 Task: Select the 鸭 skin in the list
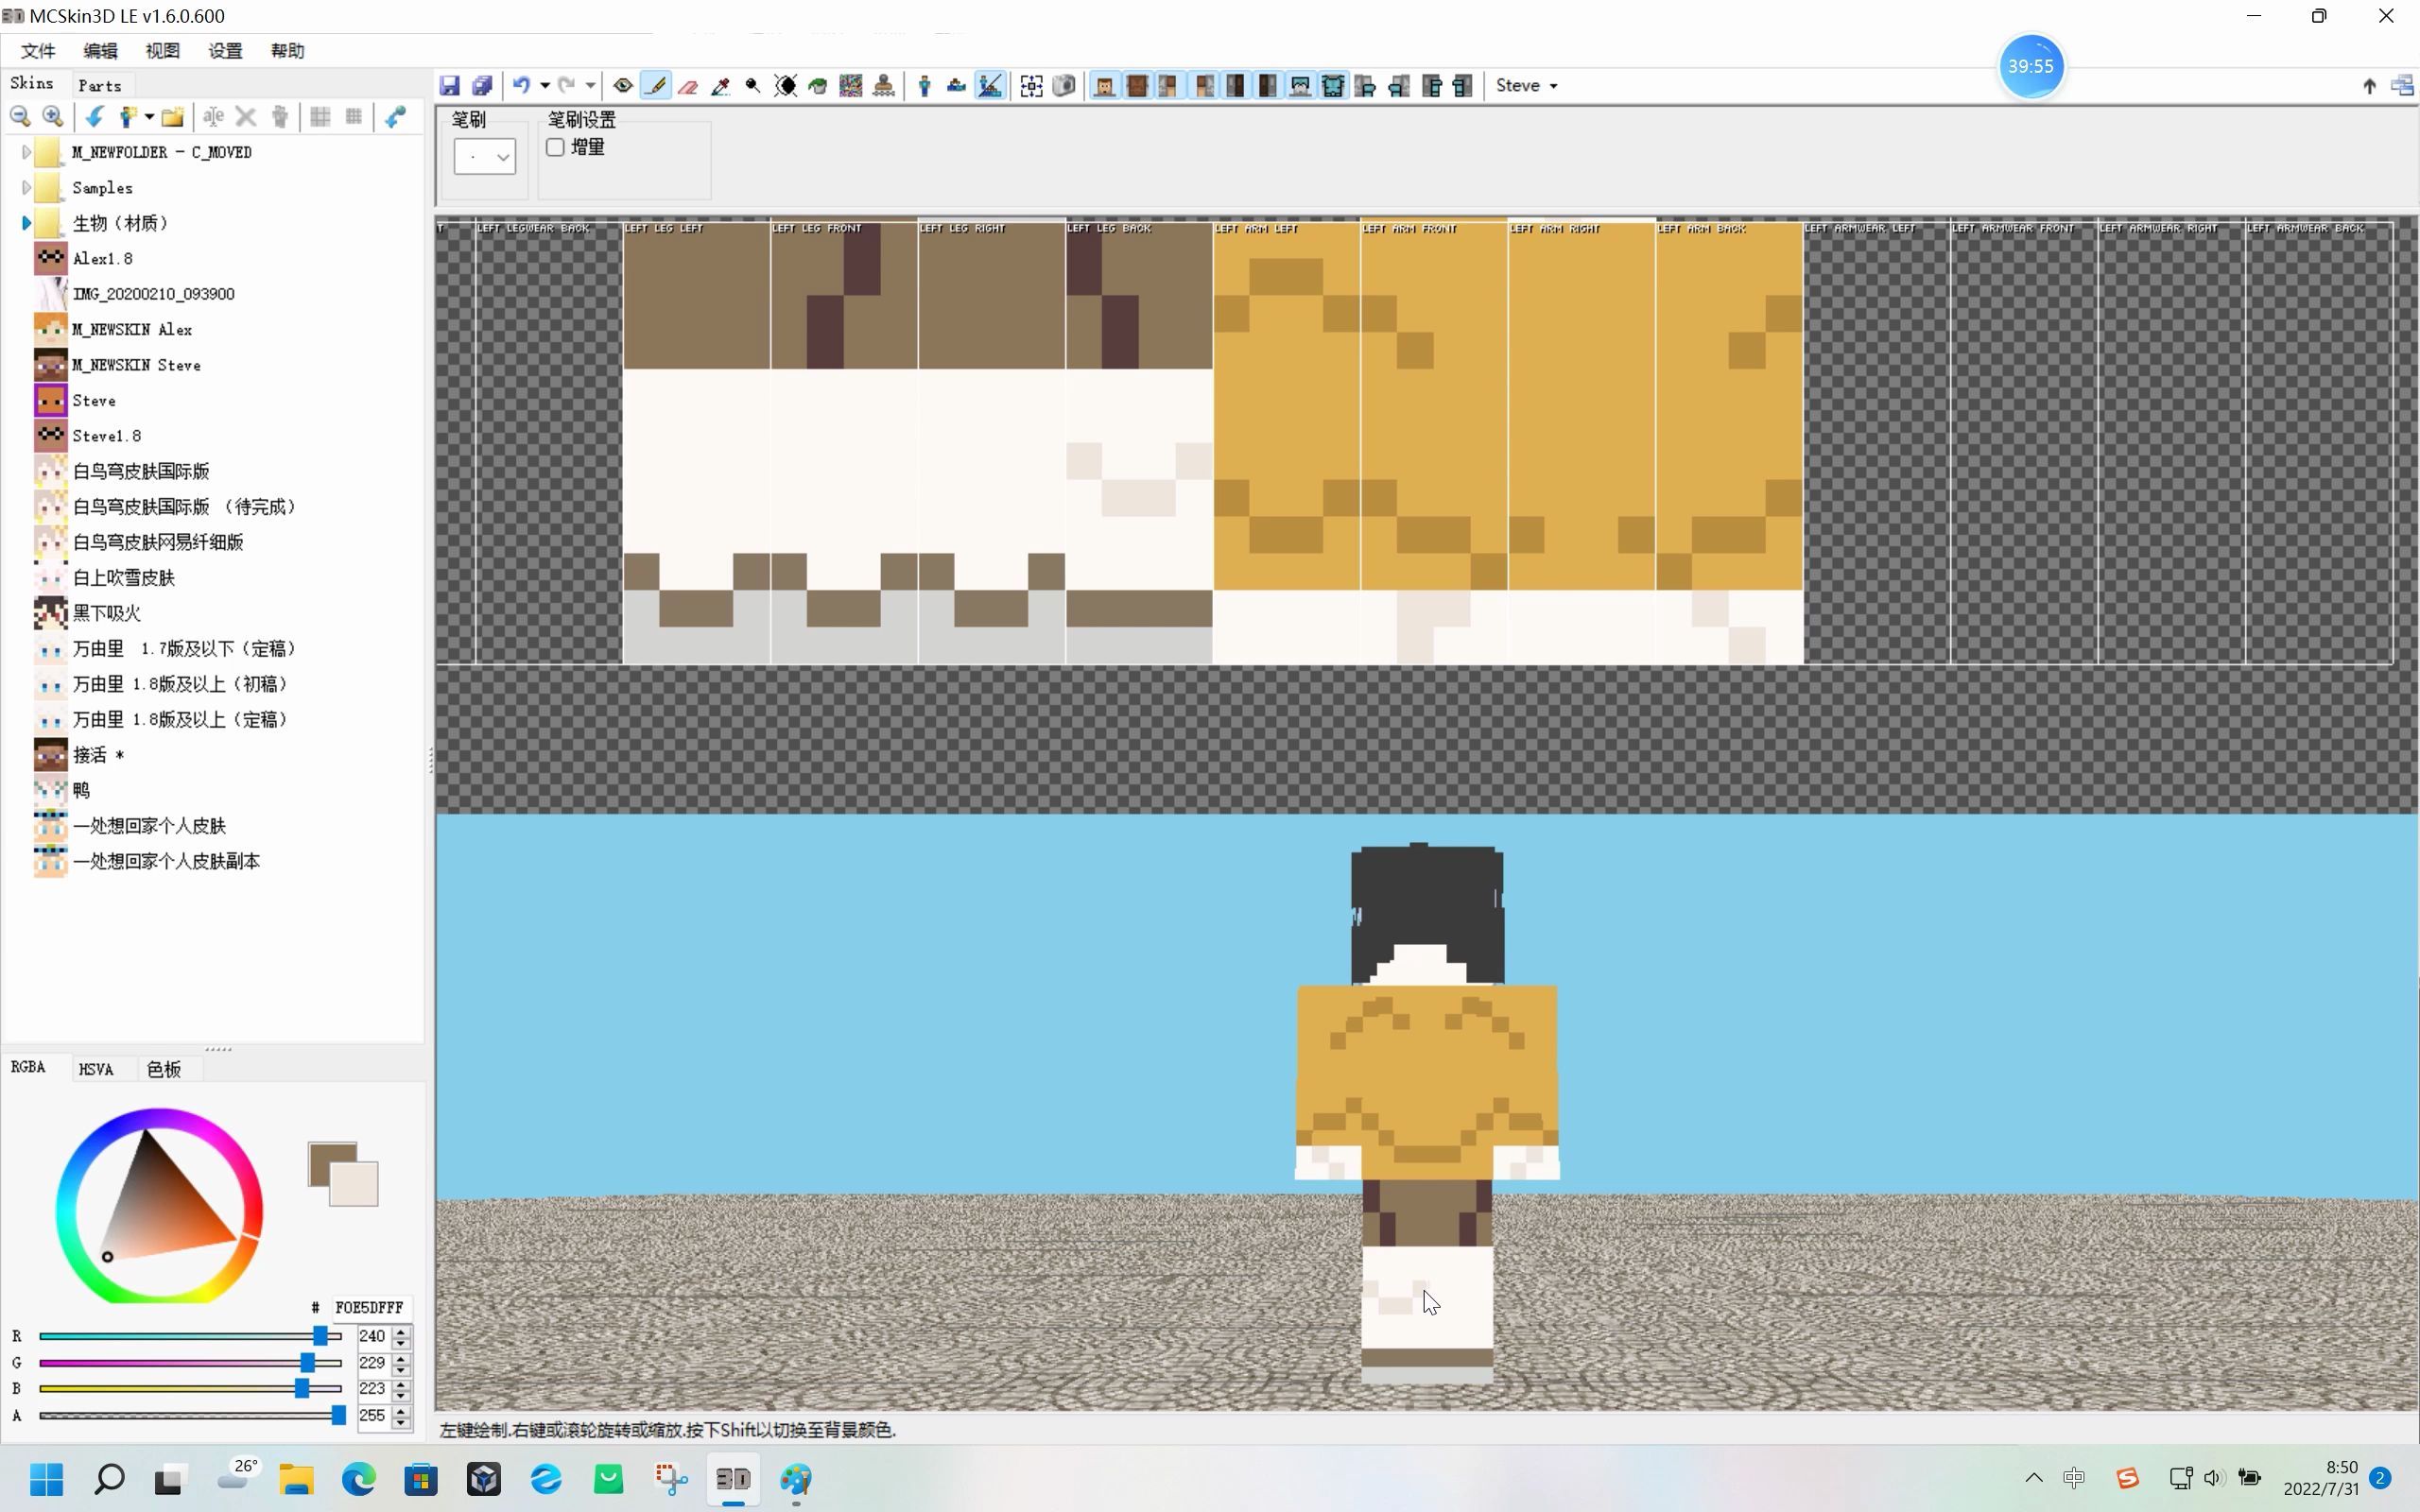coord(81,790)
